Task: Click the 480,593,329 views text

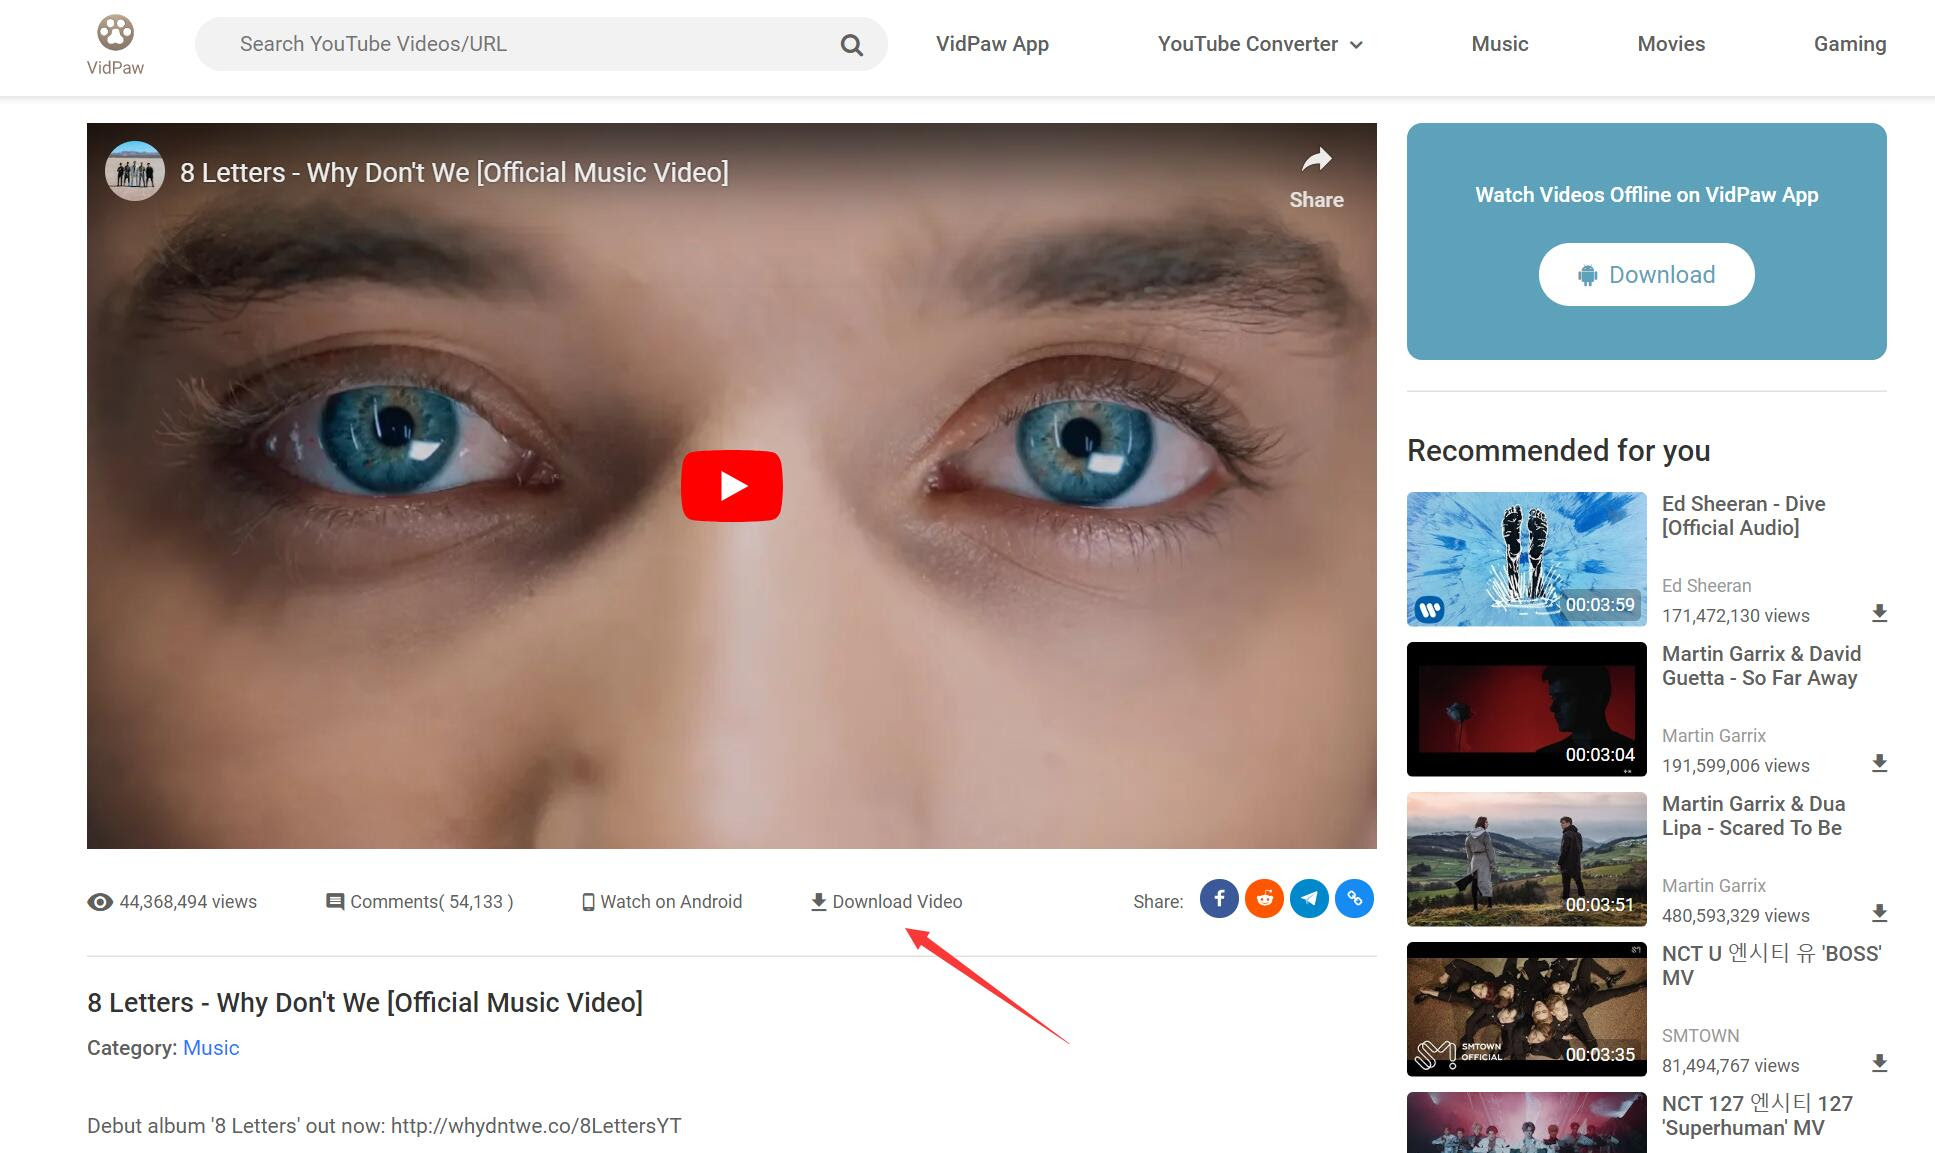Action: (x=1735, y=915)
